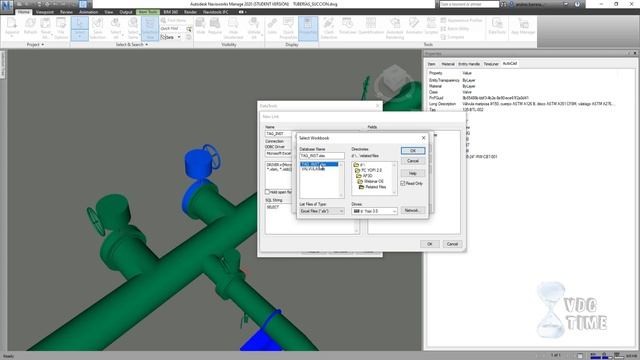Click Cancel in the New Link dialog
The width and height of the screenshot is (640, 360).
[452, 244]
